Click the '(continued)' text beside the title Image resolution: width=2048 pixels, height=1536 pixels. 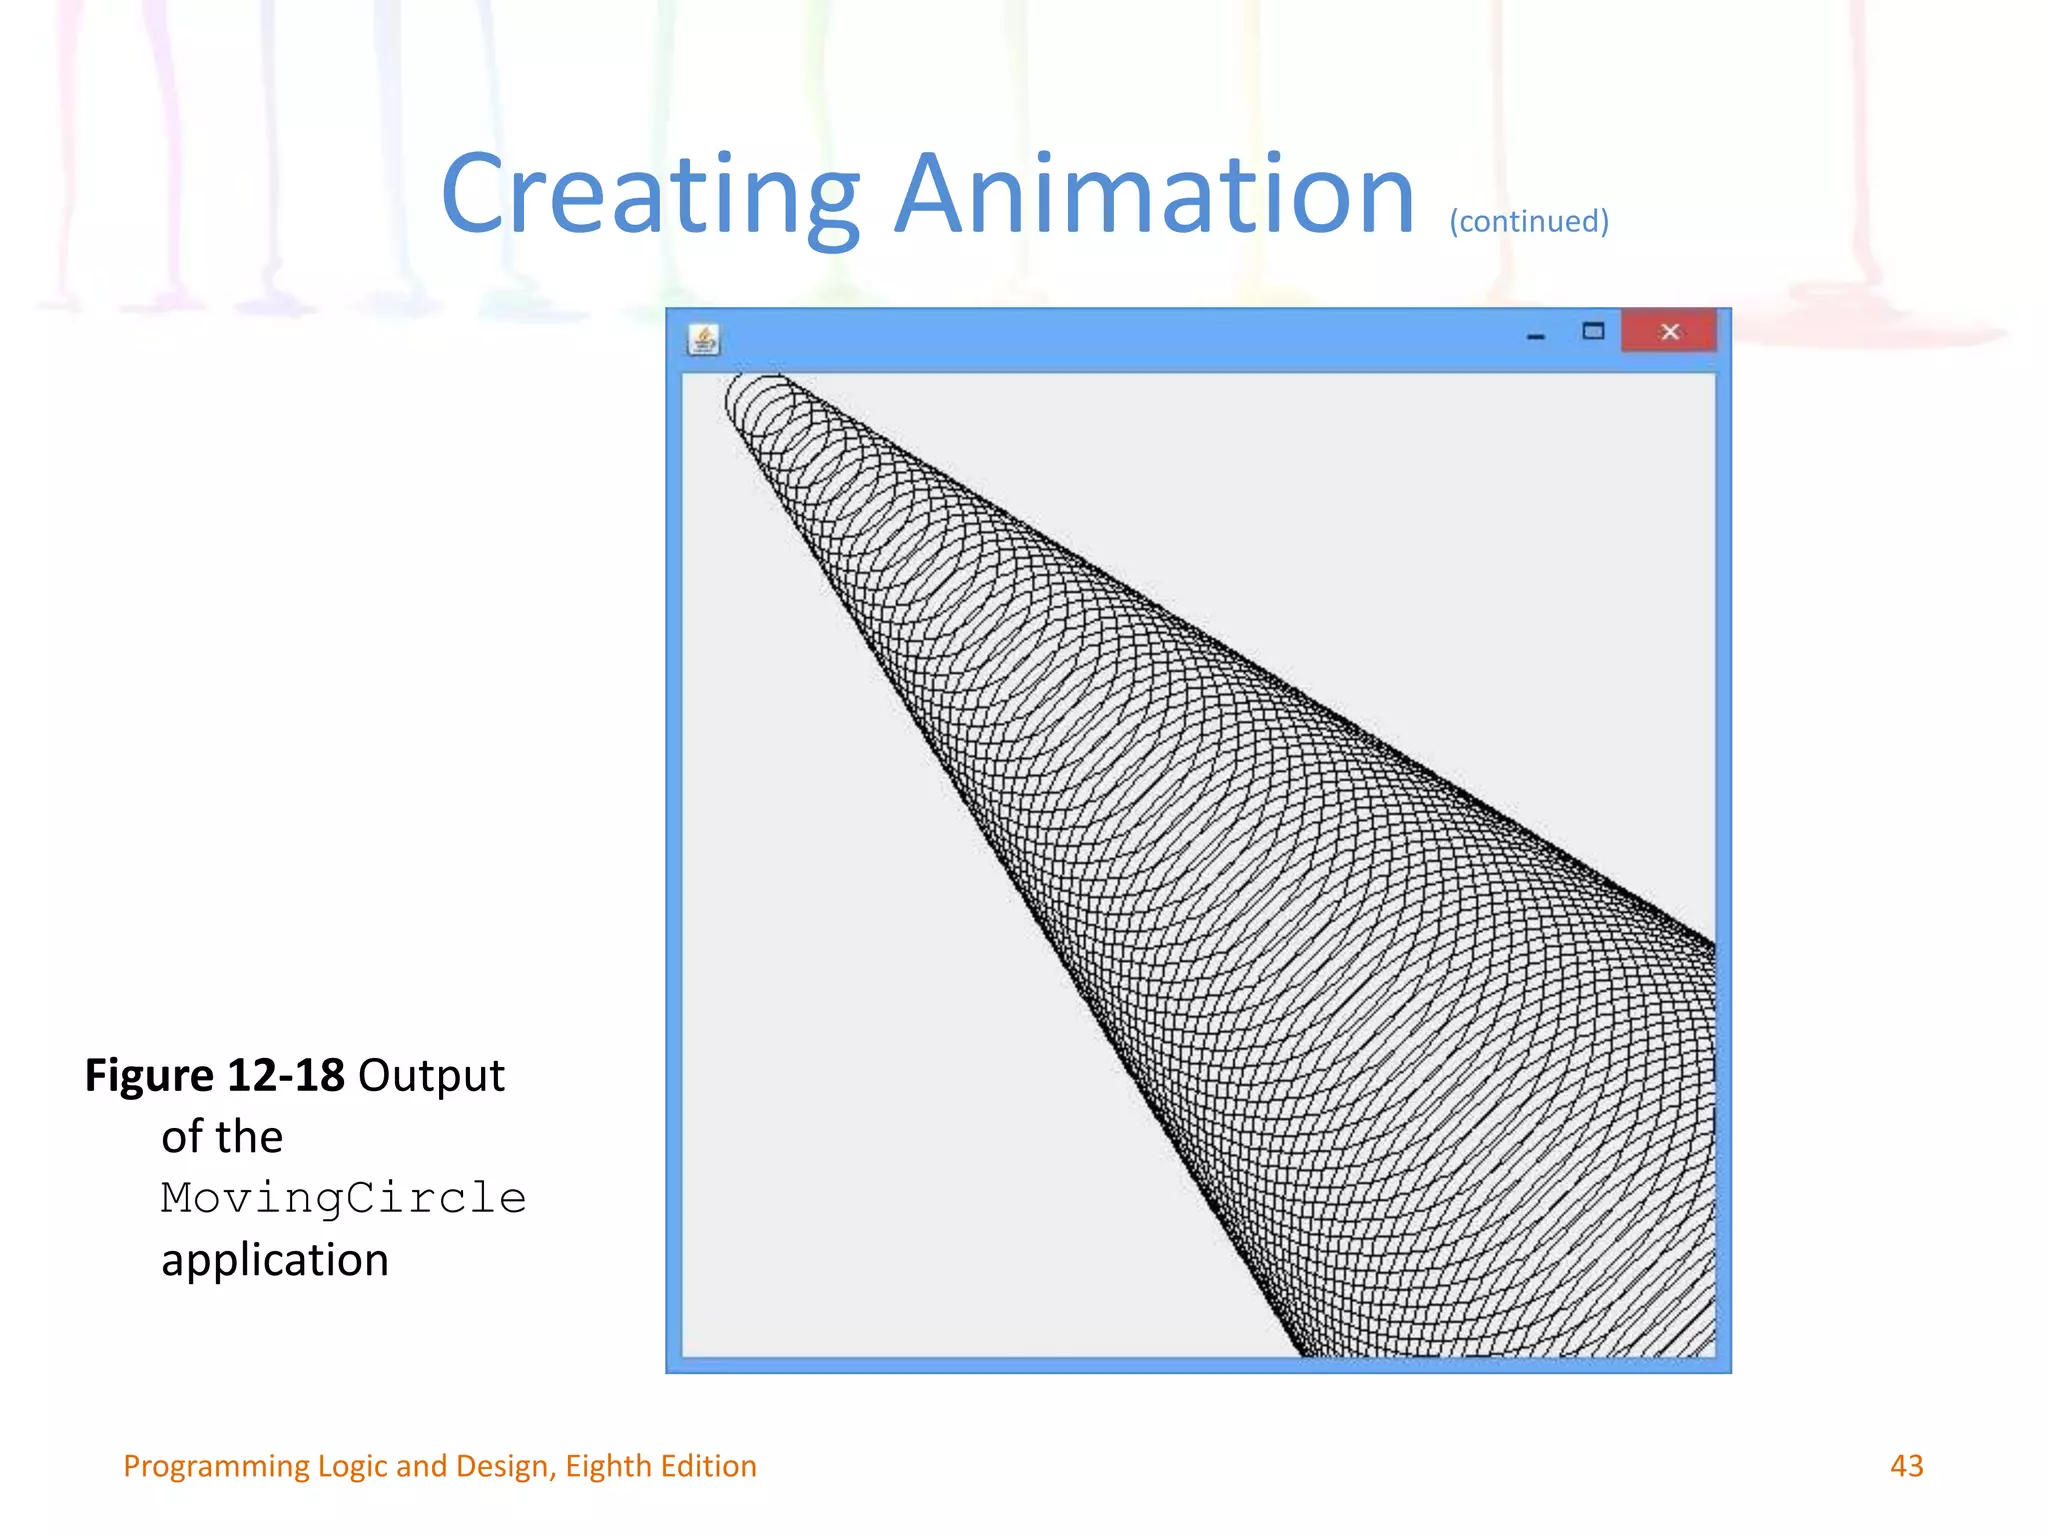click(x=1529, y=220)
